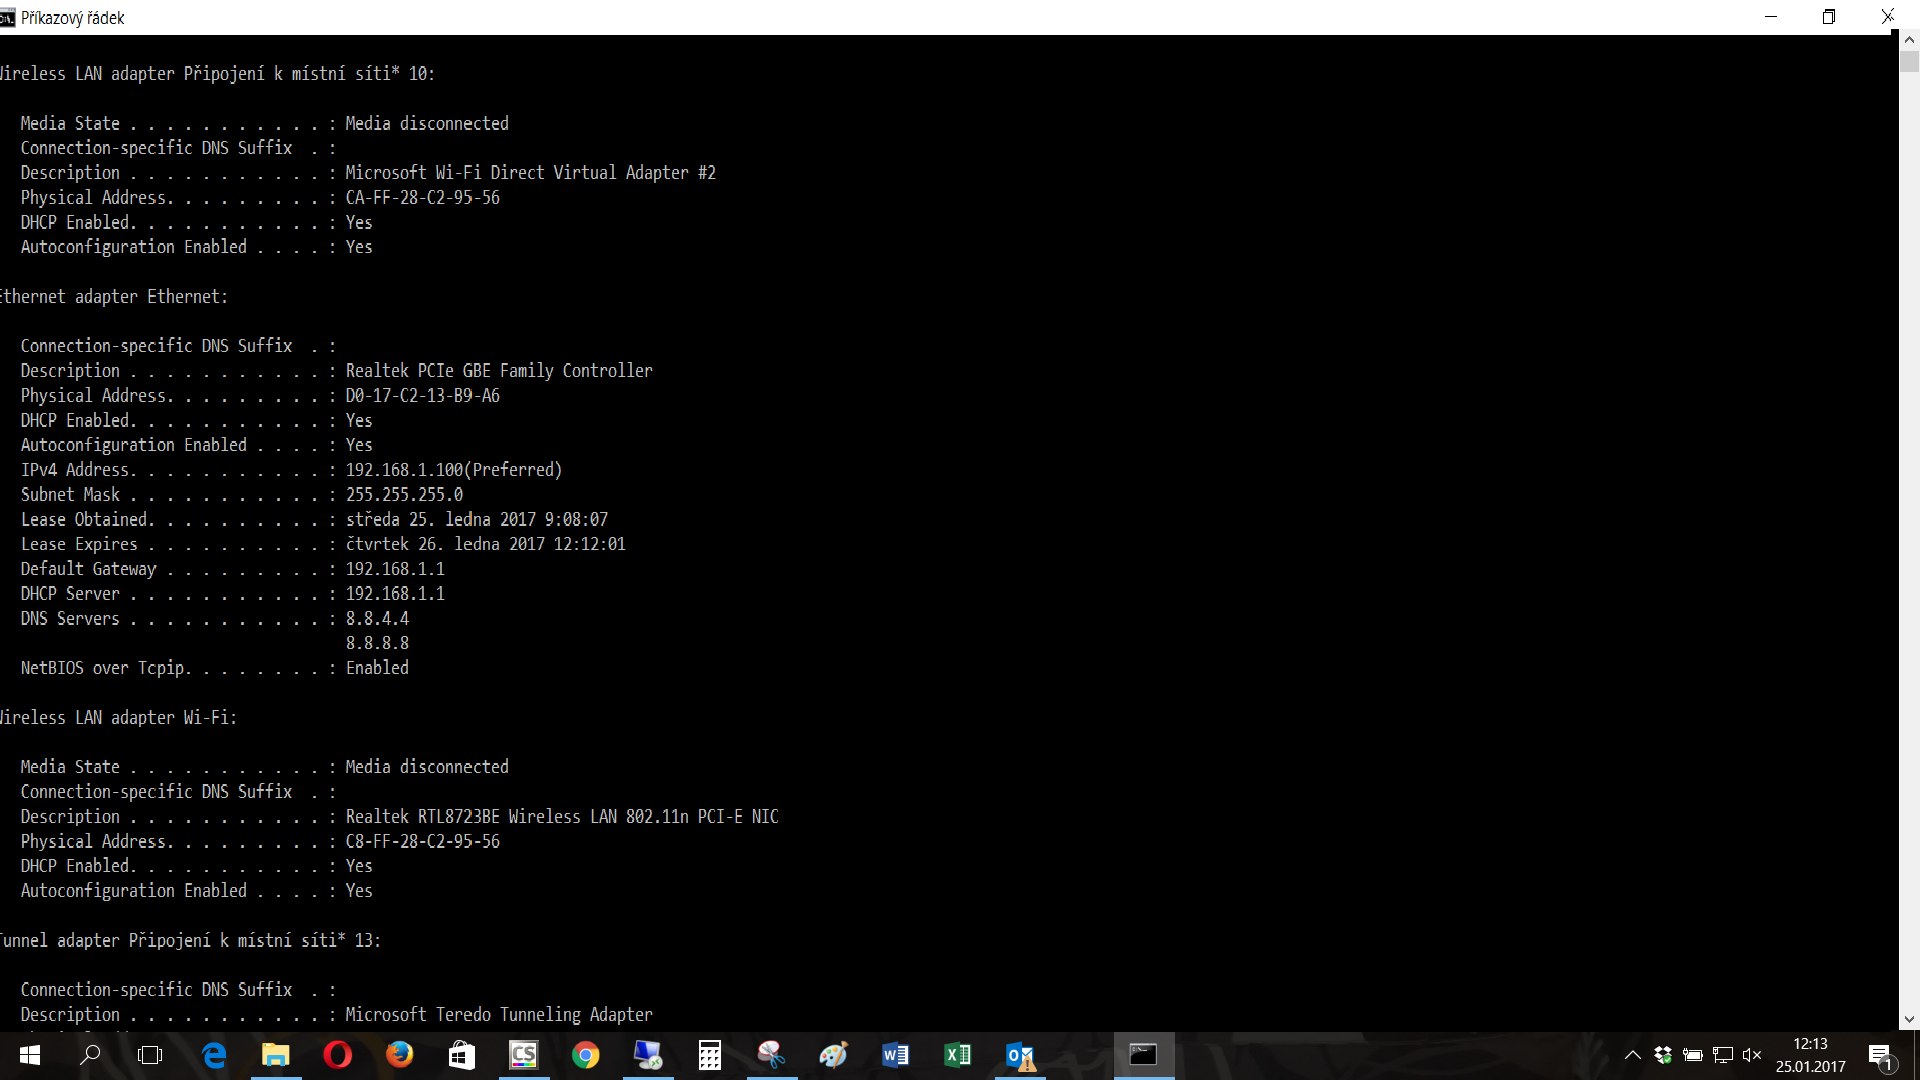Open Firefox from the taskbar
The image size is (1920, 1080).
400,1055
